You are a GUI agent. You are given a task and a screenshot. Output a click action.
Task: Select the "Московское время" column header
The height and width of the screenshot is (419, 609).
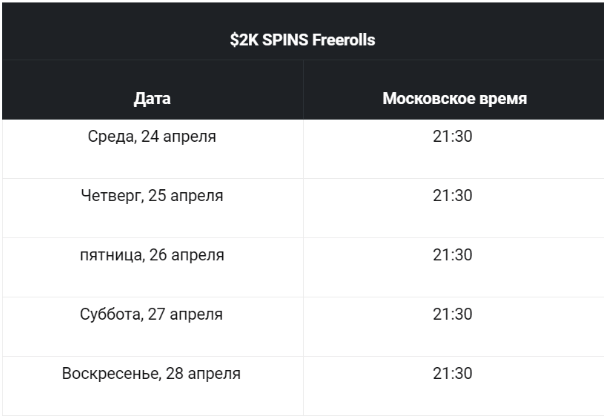point(454,99)
